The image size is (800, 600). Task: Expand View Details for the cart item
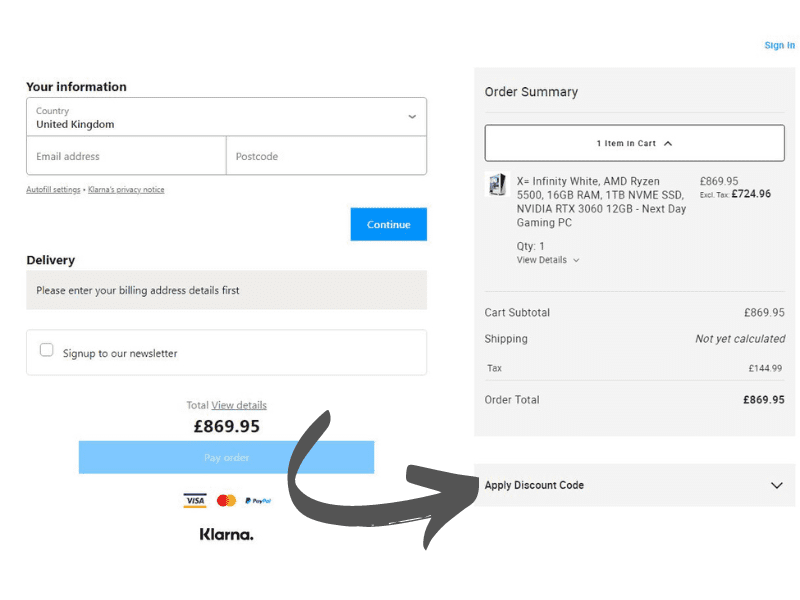(547, 260)
